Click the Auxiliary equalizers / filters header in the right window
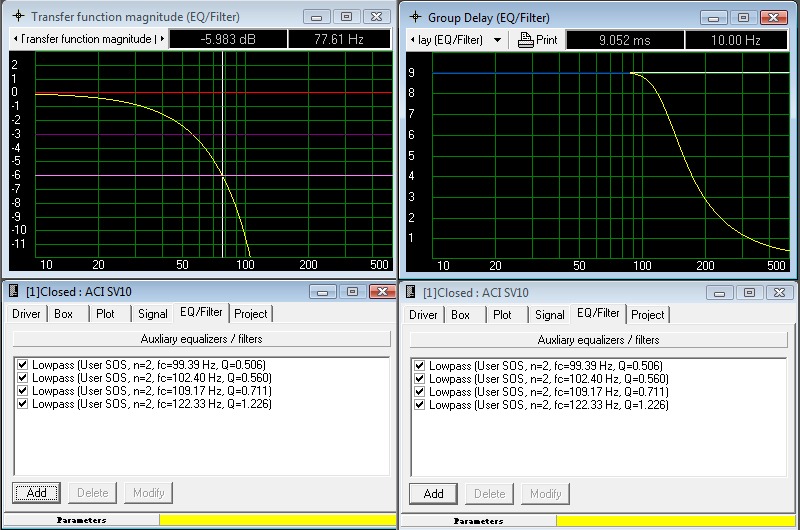 point(598,340)
